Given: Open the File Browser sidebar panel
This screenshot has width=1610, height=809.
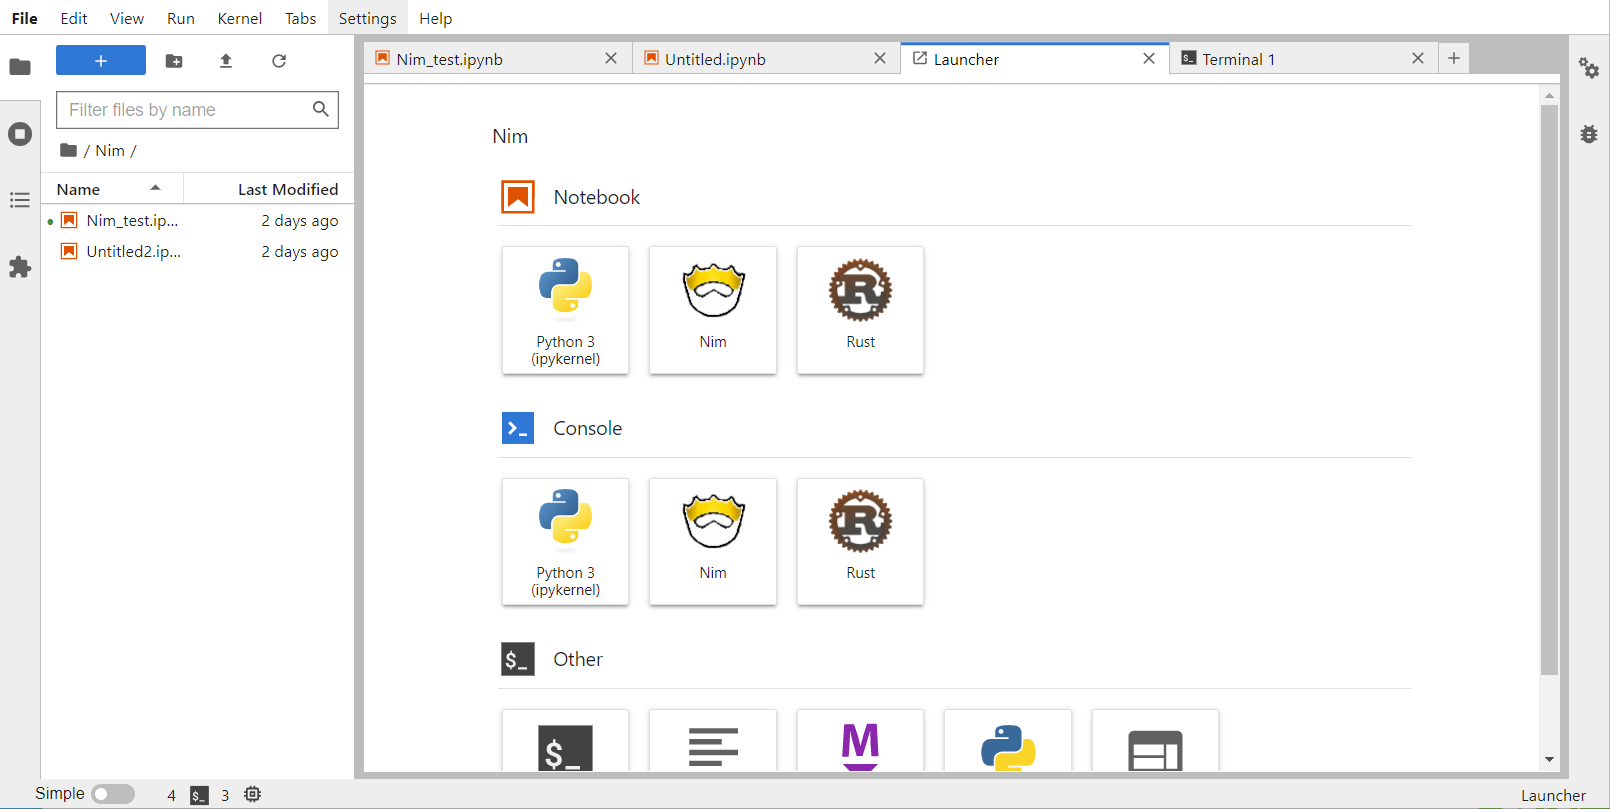Looking at the screenshot, I should tap(20, 67).
